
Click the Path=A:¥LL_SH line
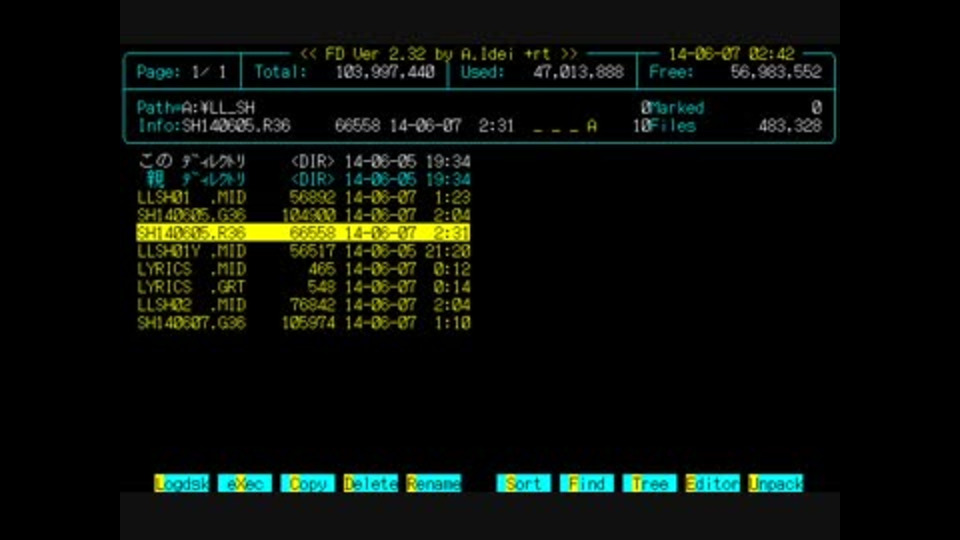pos(196,108)
